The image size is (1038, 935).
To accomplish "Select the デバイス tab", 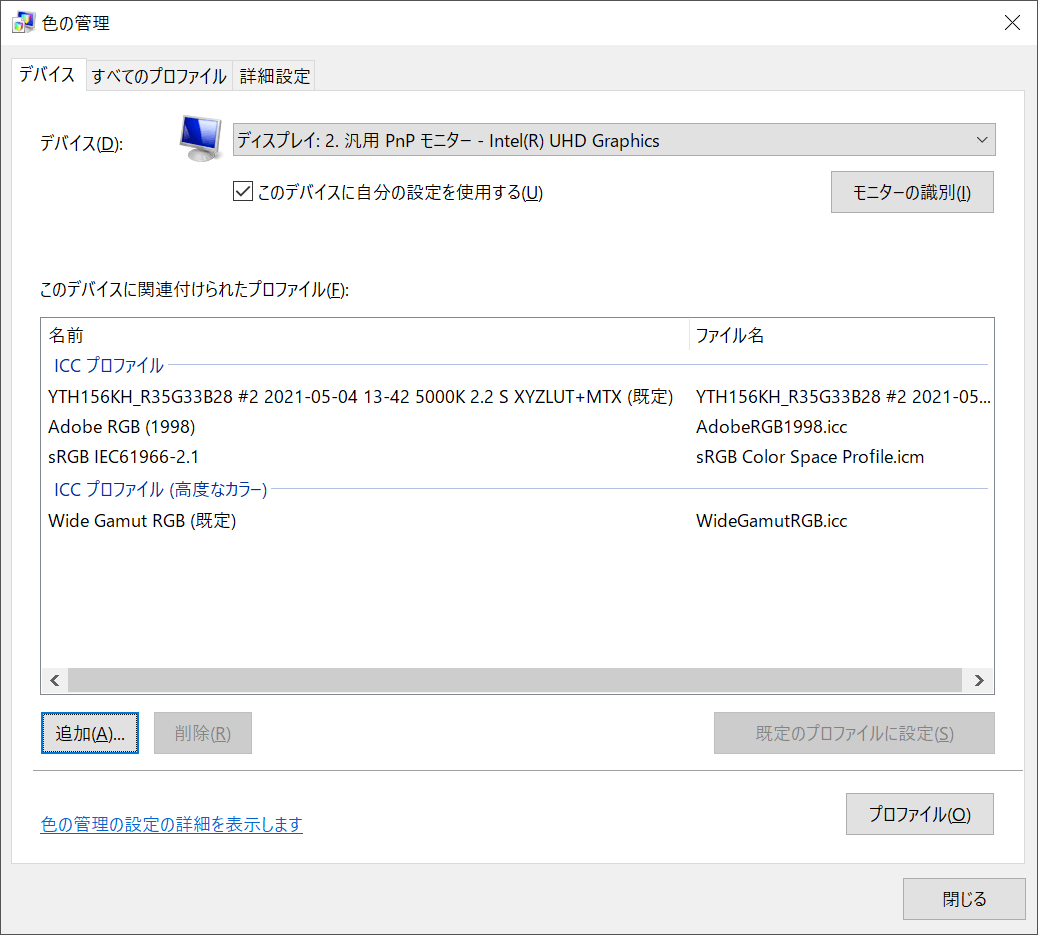I will (x=46, y=74).
